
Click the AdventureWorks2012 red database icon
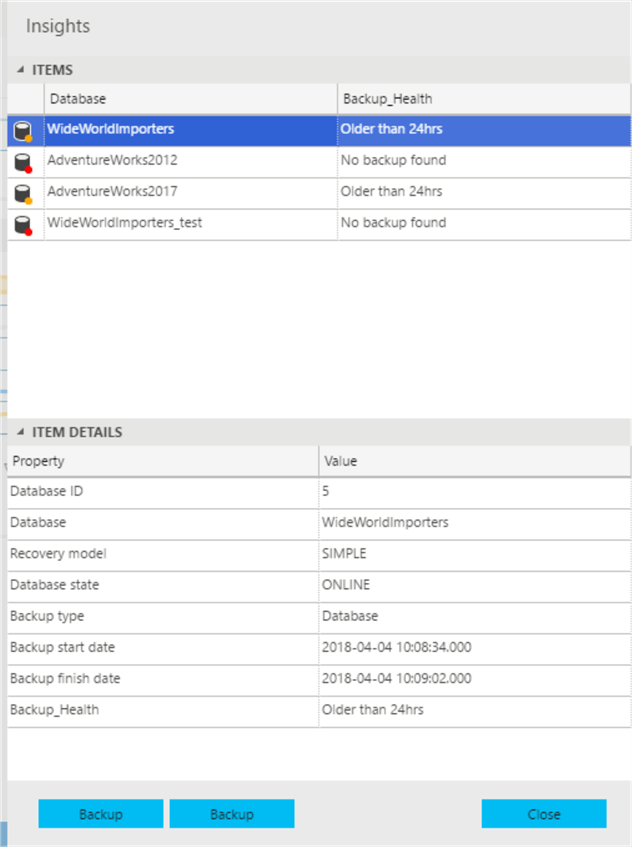[x=22, y=162]
